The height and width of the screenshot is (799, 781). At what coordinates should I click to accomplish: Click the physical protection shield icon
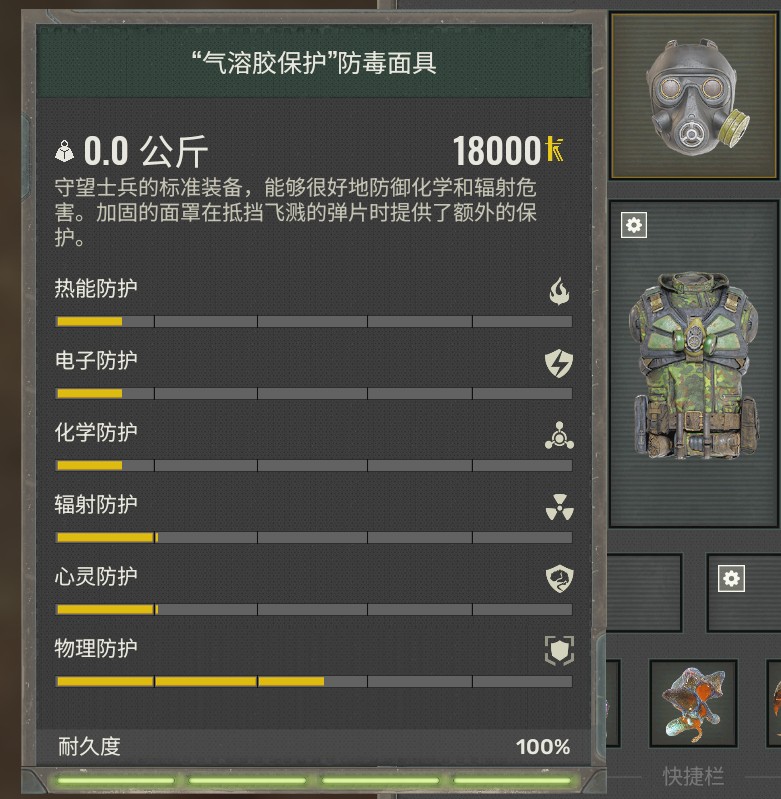559,651
